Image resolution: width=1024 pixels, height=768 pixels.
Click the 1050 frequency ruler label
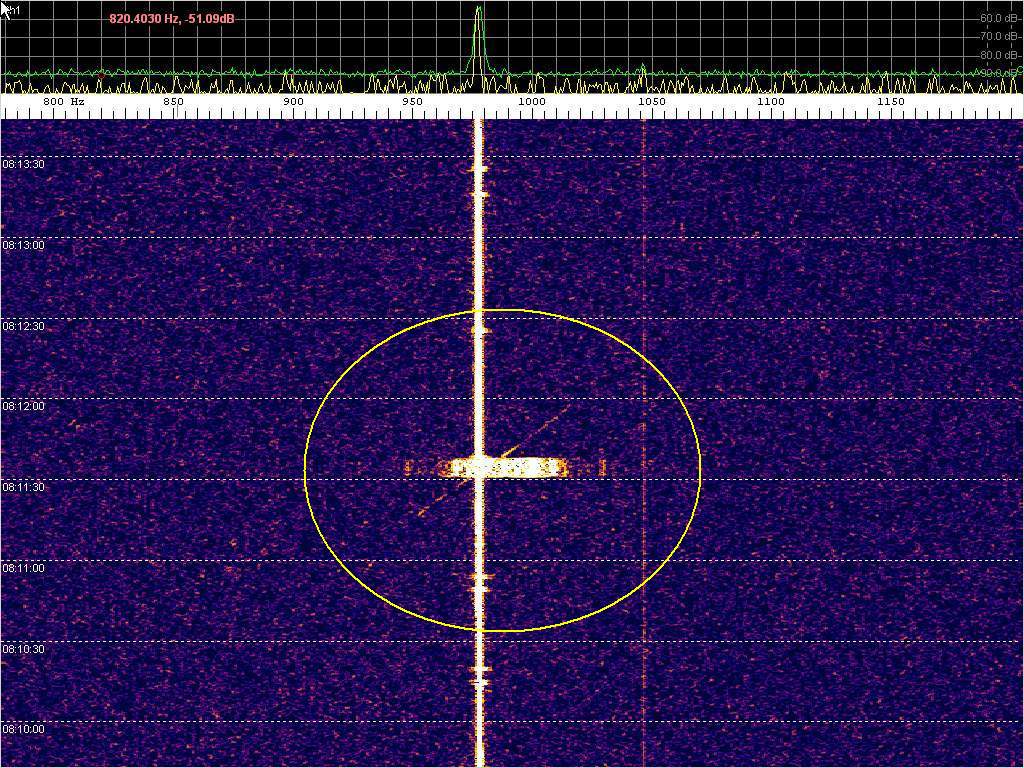pyautogui.click(x=650, y=102)
